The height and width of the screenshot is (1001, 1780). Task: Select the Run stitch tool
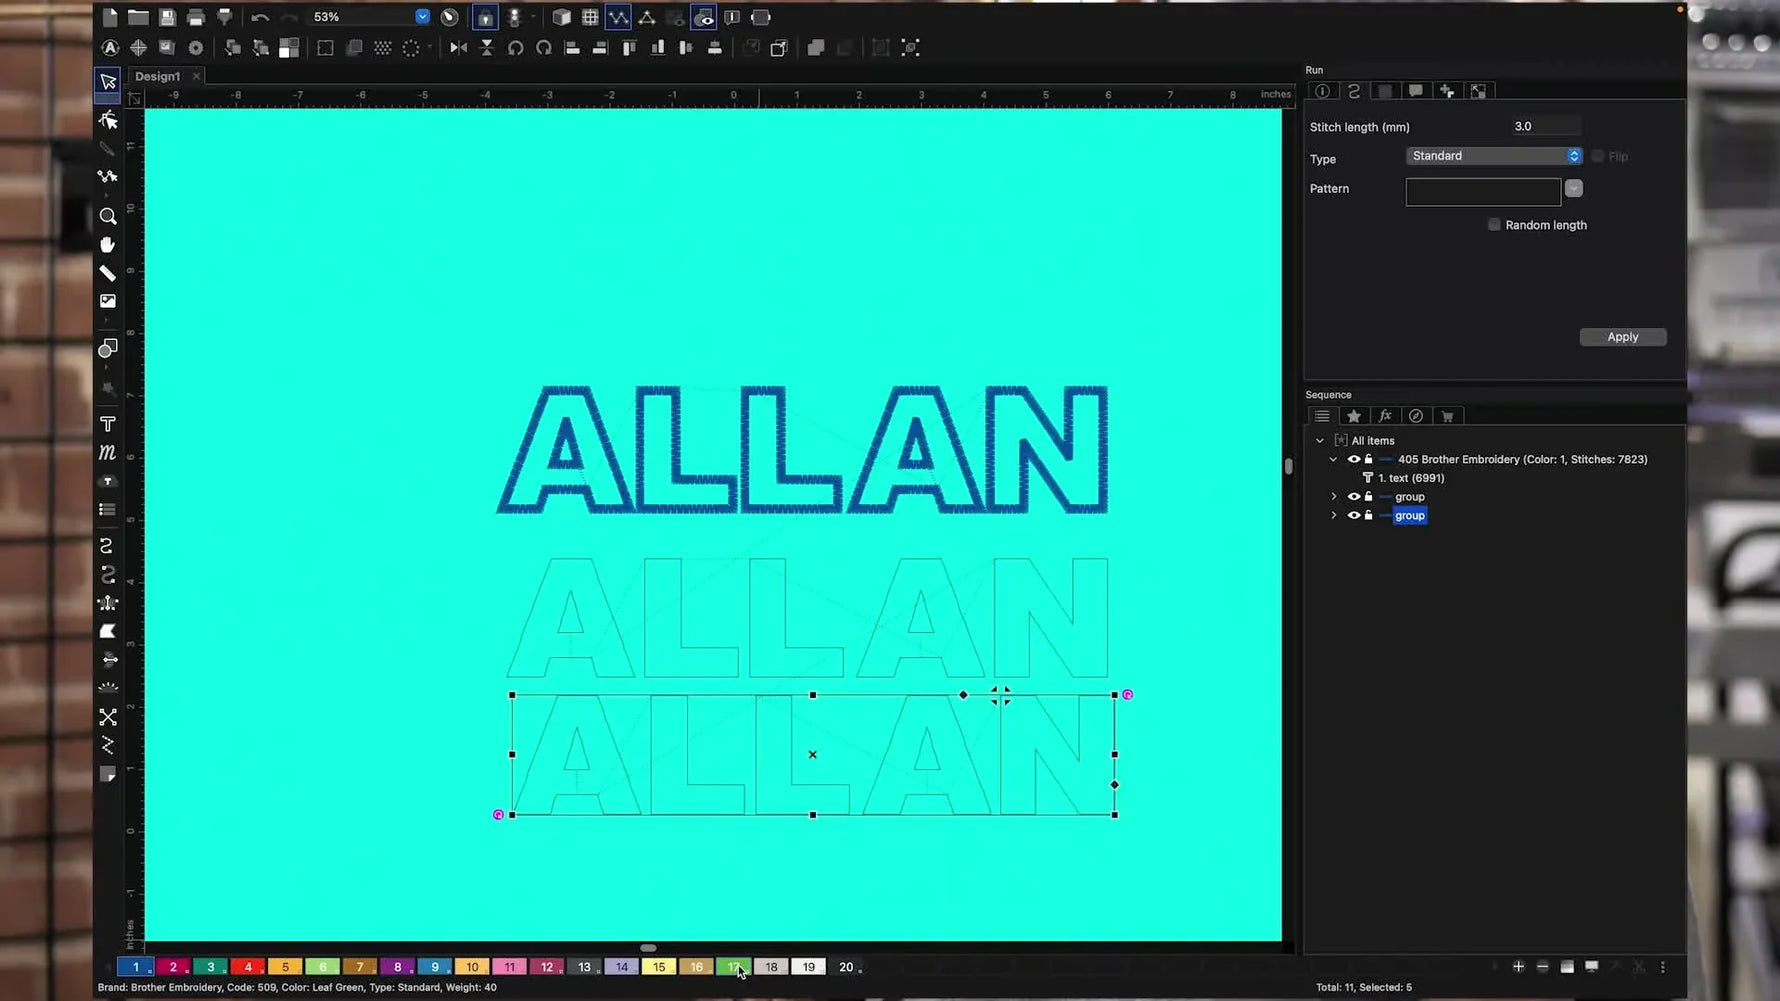coord(106,546)
